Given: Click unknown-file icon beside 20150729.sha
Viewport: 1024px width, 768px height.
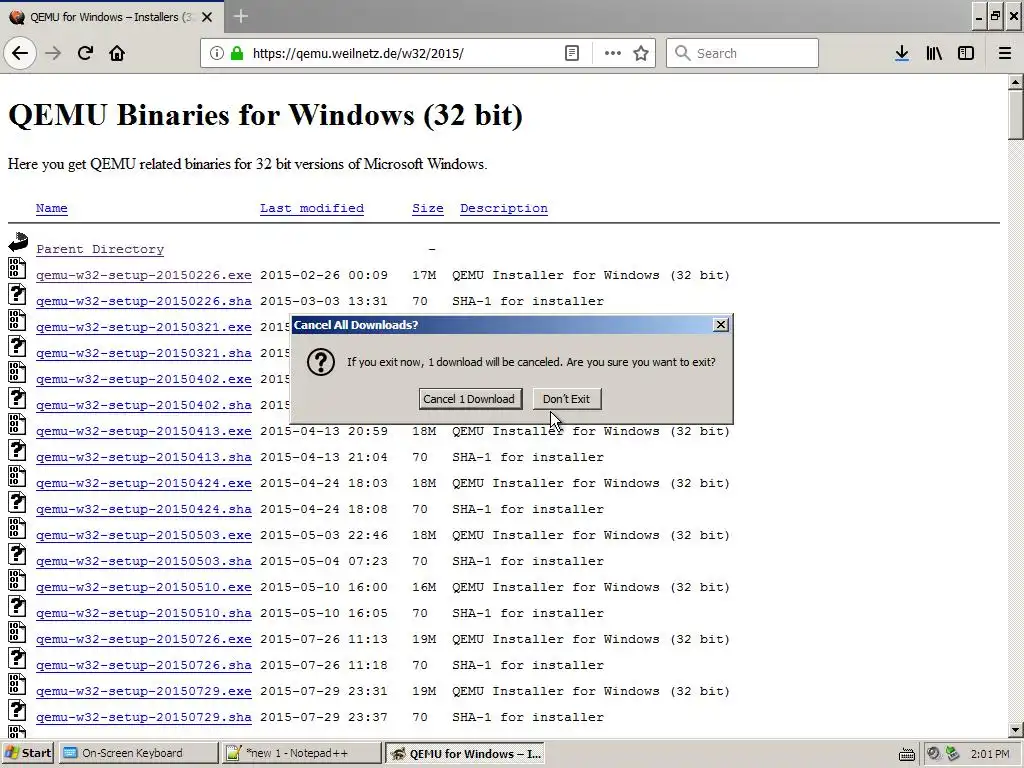Looking at the screenshot, I should coord(17,710).
